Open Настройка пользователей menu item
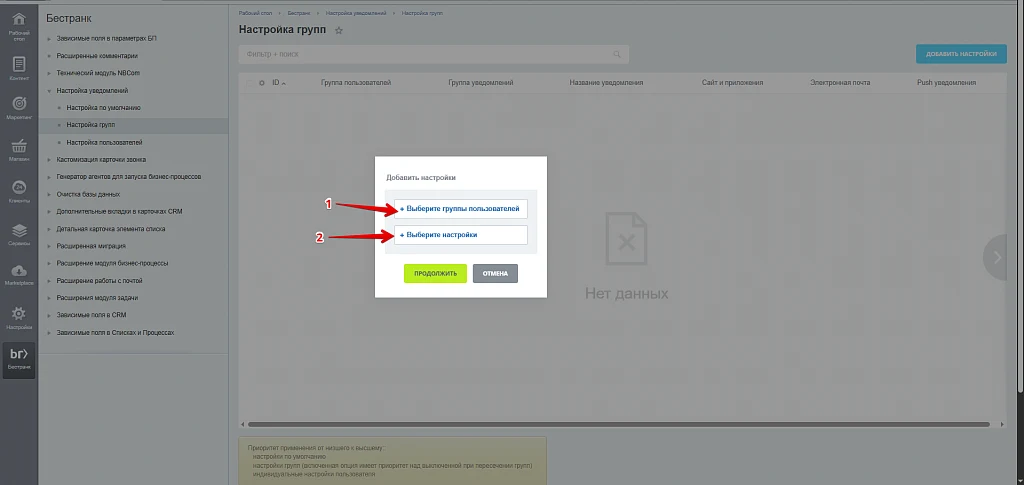The height and width of the screenshot is (485, 1024). [x=104, y=142]
